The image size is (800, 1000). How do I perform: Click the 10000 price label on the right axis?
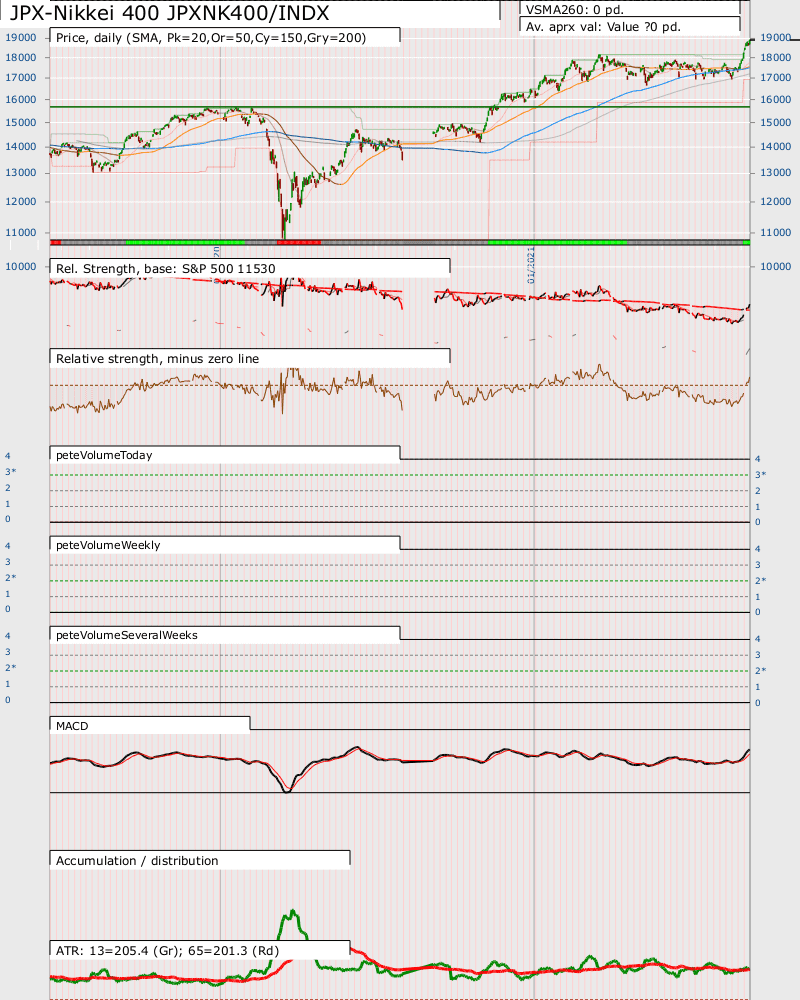tap(776, 267)
